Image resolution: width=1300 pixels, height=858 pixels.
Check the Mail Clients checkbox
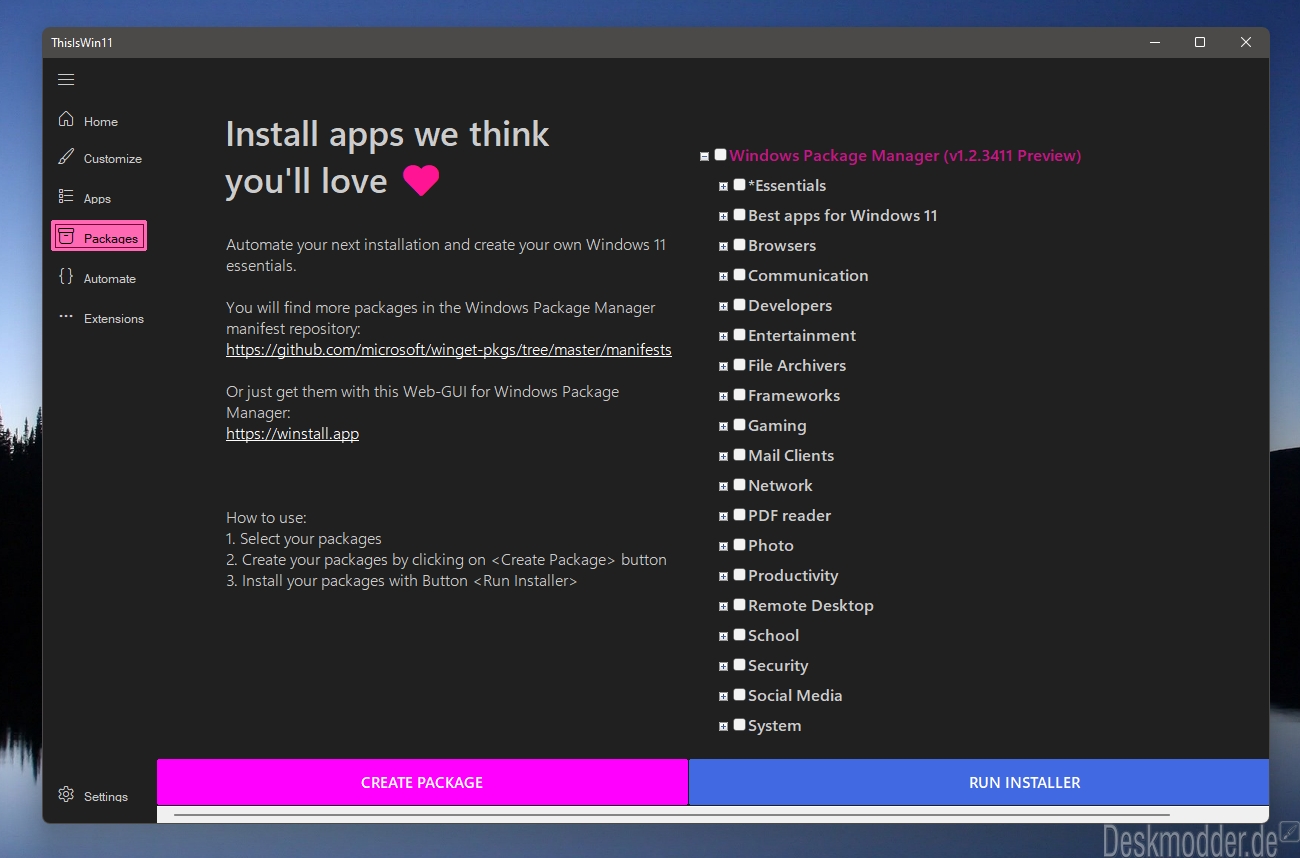739,455
